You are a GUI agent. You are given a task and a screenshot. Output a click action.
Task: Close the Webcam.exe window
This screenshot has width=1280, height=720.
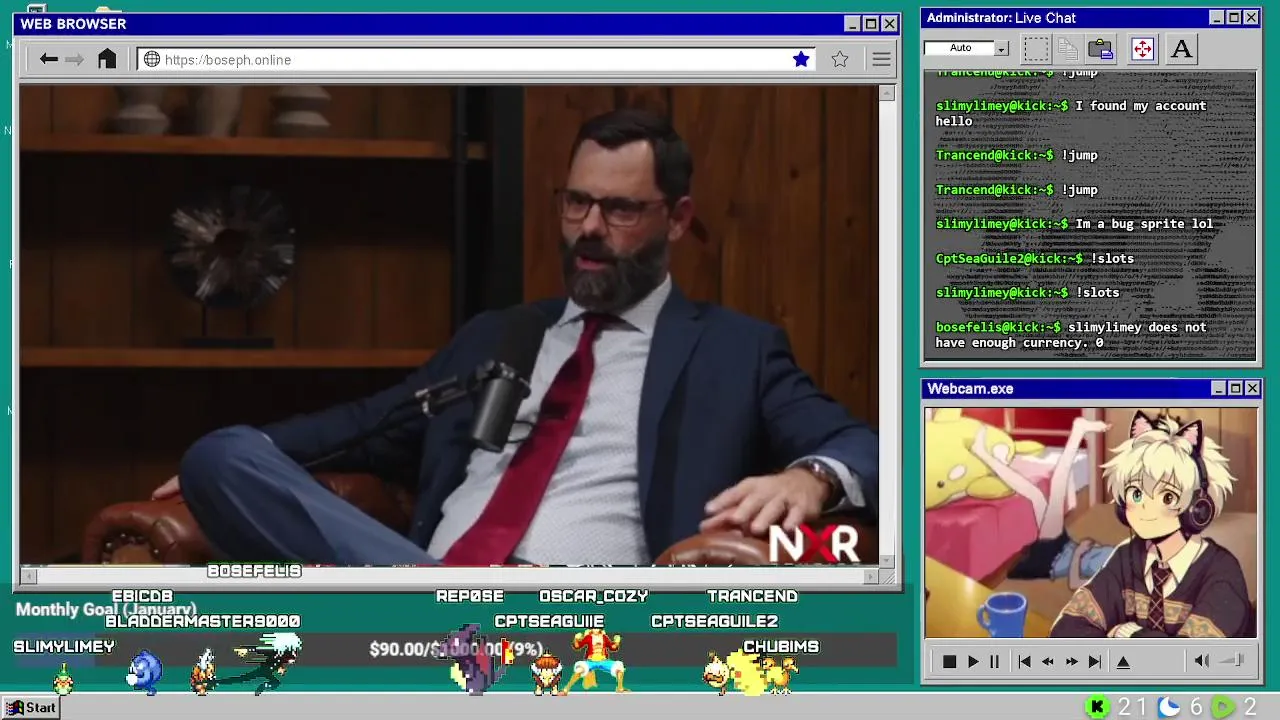(1252, 388)
